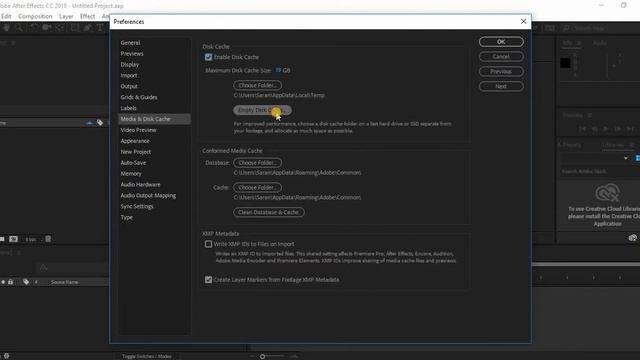The height and width of the screenshot is (360, 640).
Task: Select Memory preferences category
Action: (131, 173)
